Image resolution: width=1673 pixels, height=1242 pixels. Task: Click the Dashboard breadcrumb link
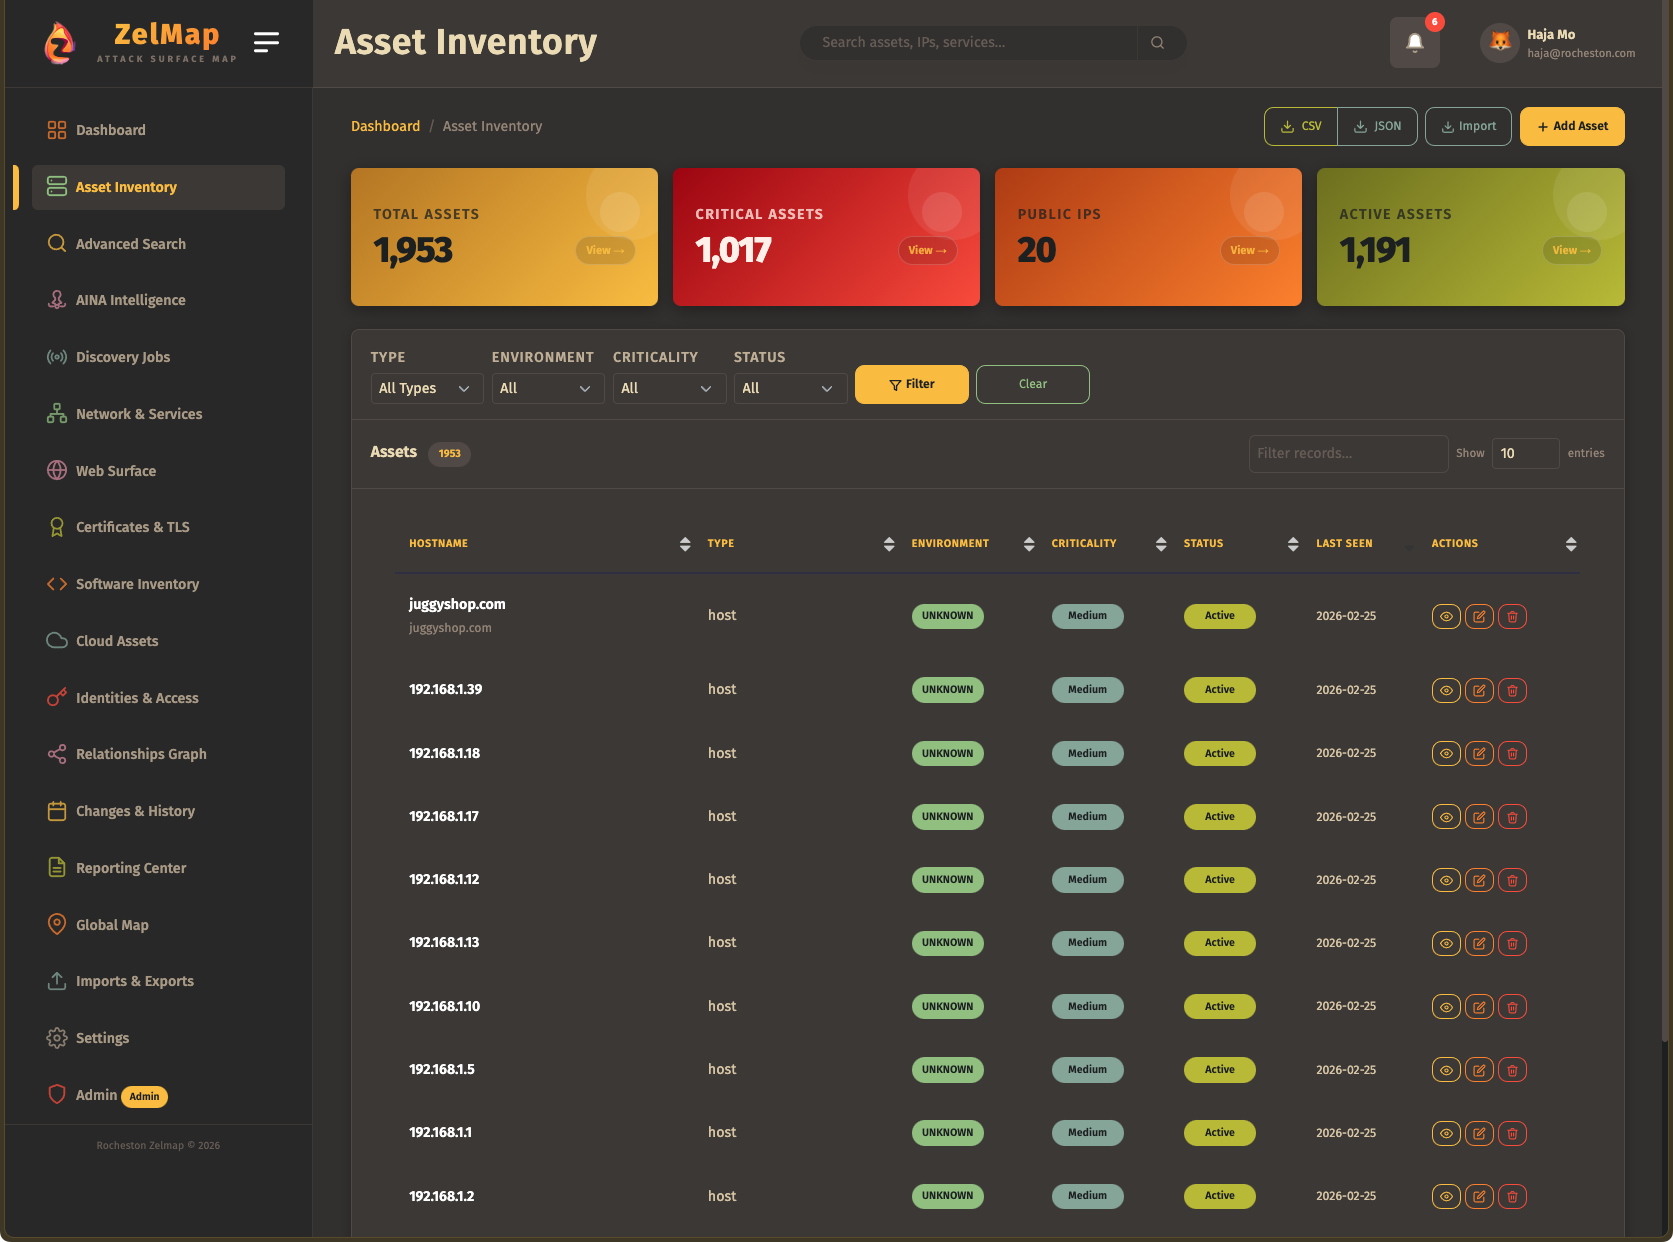[385, 126]
